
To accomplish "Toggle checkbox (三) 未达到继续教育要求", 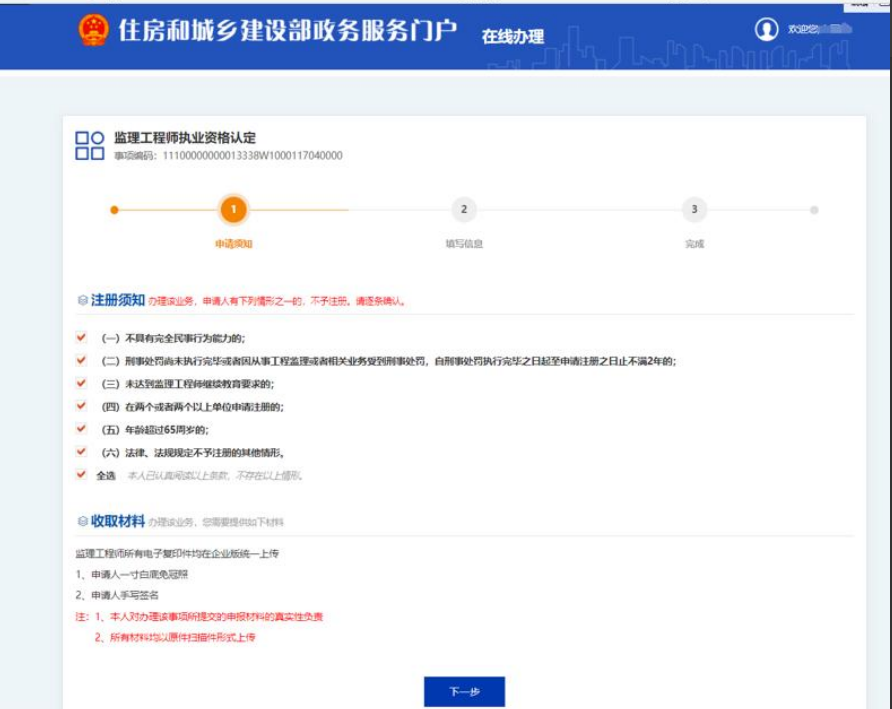I will pos(82,384).
